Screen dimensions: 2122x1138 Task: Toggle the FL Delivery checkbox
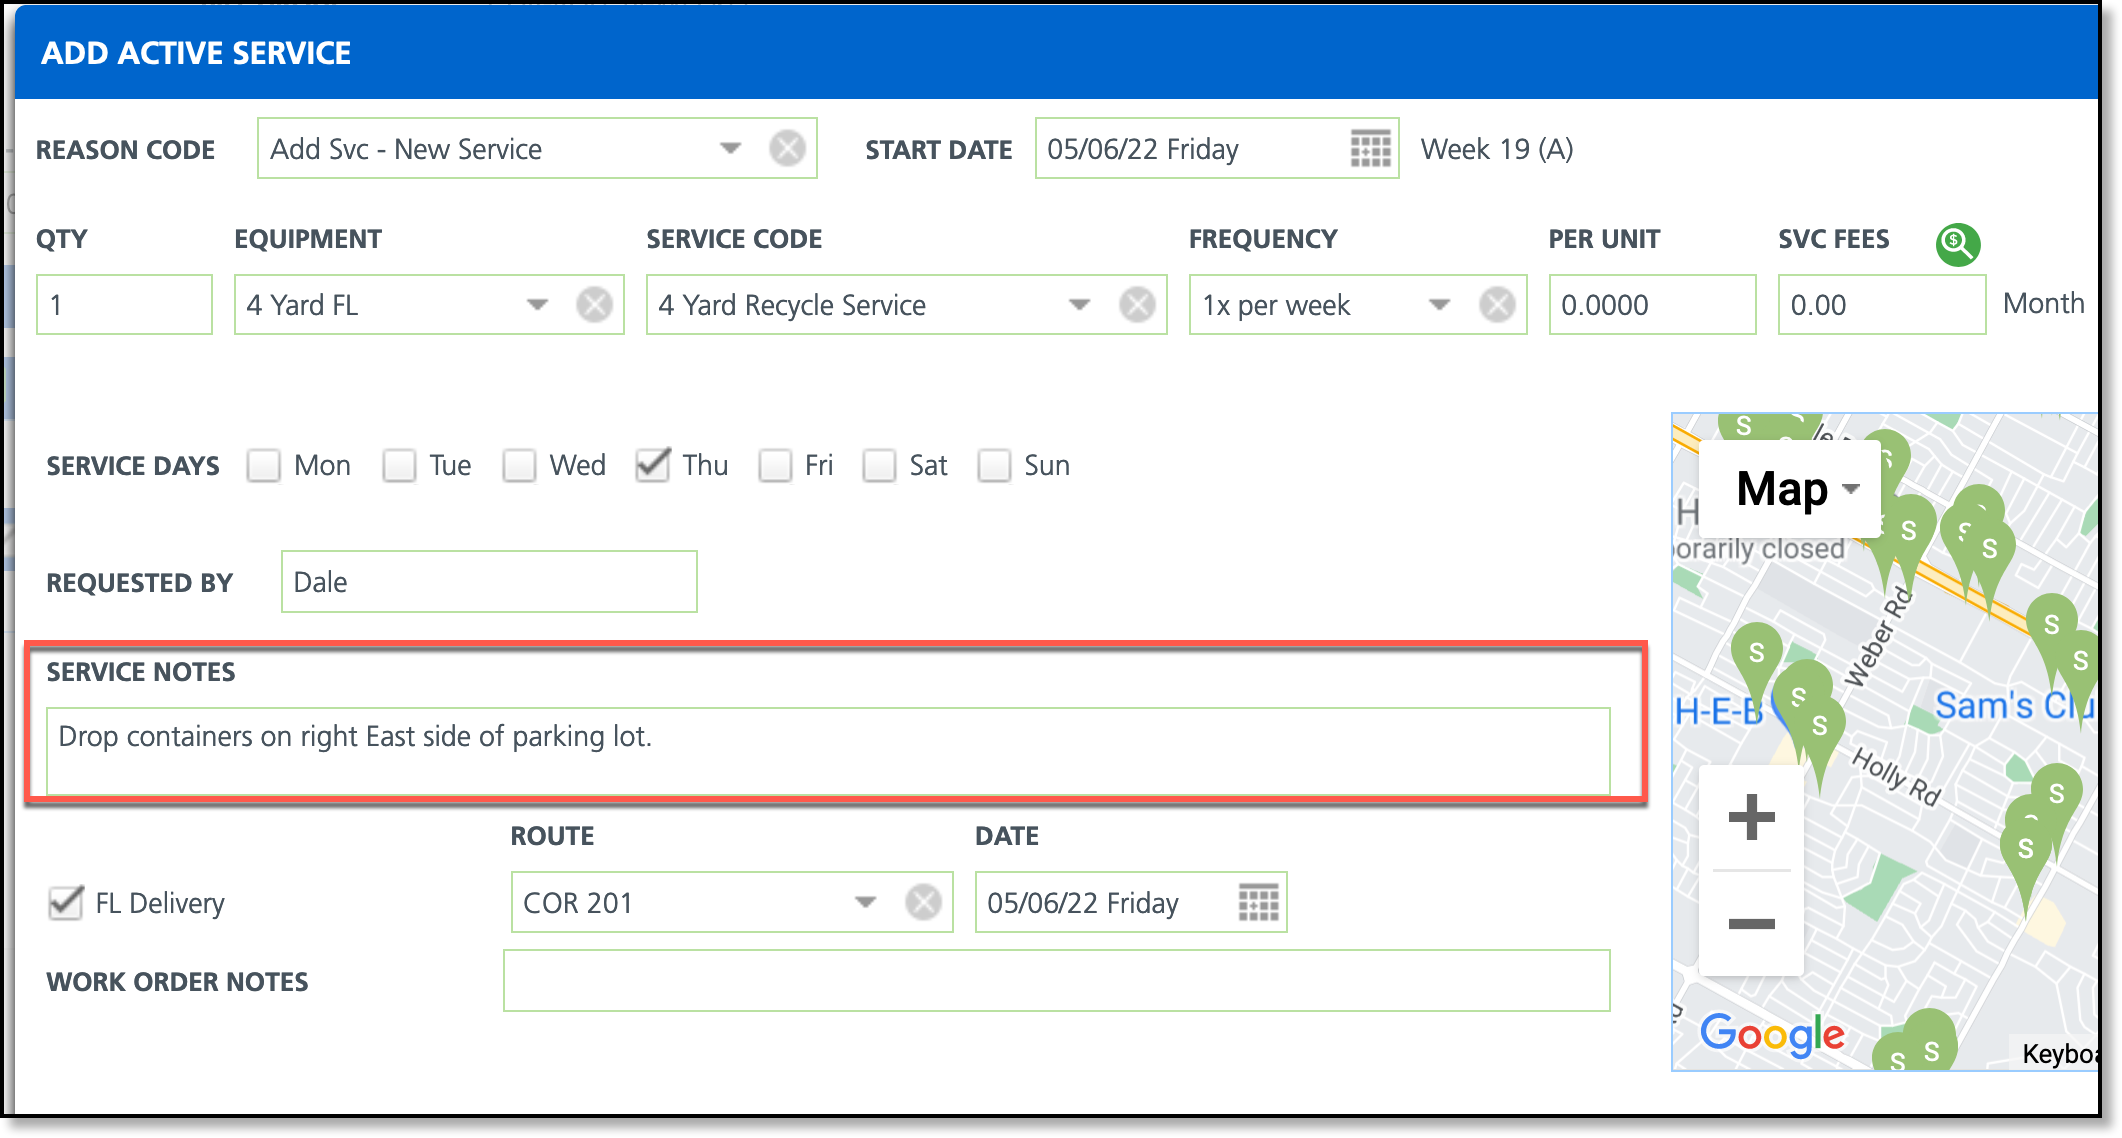pyautogui.click(x=66, y=902)
